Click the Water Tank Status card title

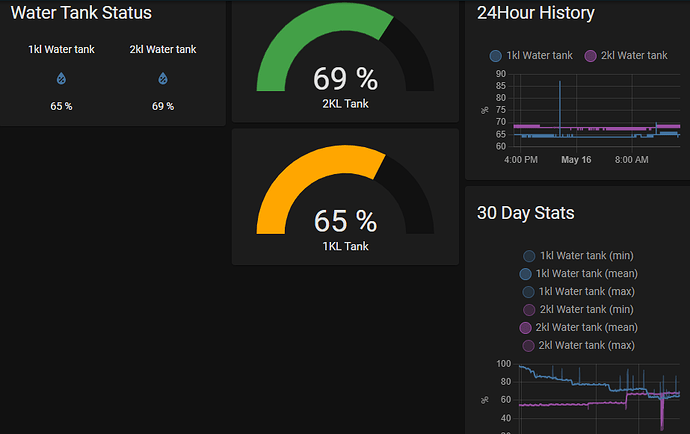pos(81,13)
